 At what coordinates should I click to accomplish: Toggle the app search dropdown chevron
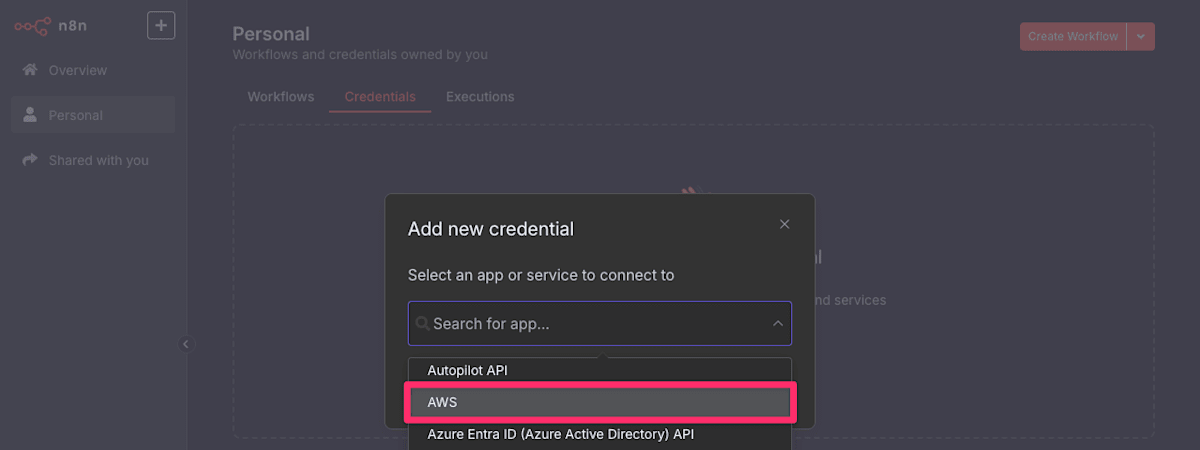pos(777,324)
